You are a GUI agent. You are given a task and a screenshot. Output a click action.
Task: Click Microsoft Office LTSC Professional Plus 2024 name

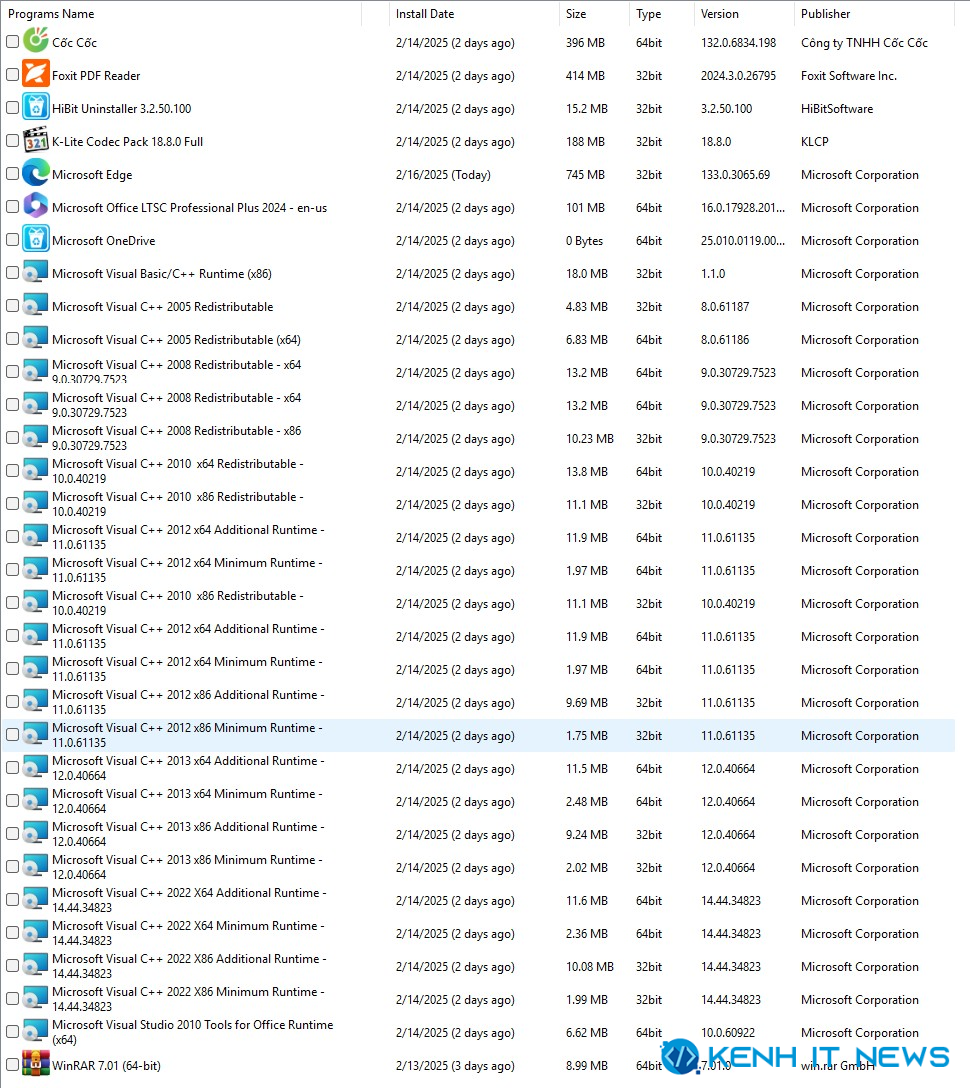click(x=189, y=207)
